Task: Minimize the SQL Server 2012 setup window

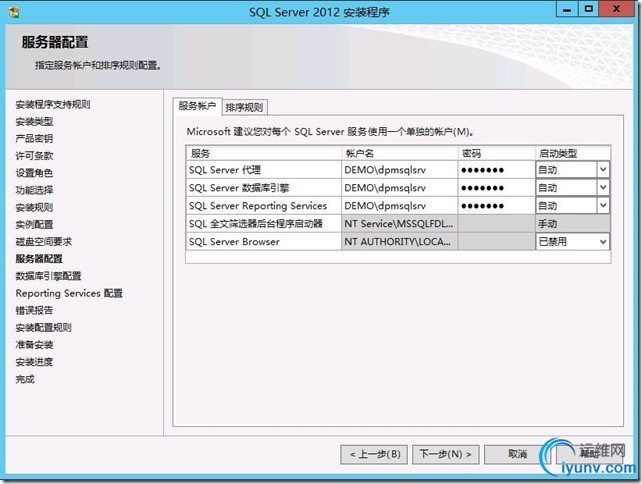Action: pos(567,9)
